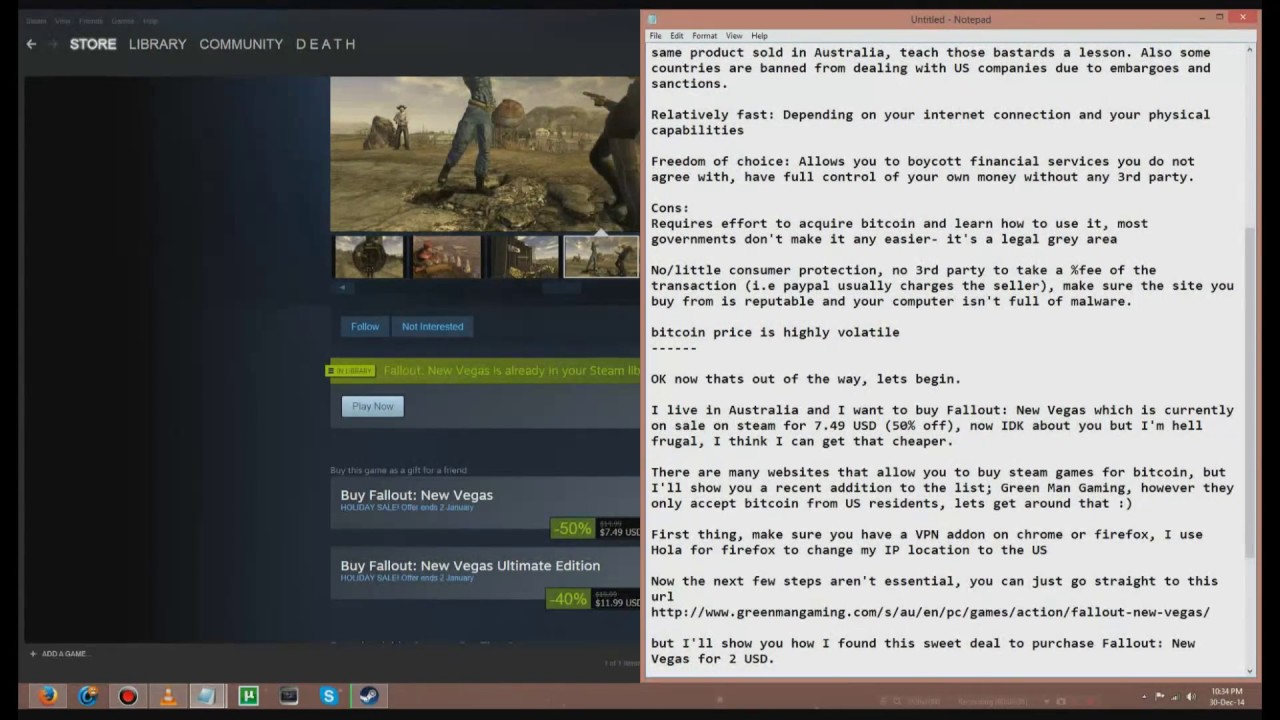1280x720 pixels.
Task: Click the second browser icon in the taskbar
Action: pos(88,696)
